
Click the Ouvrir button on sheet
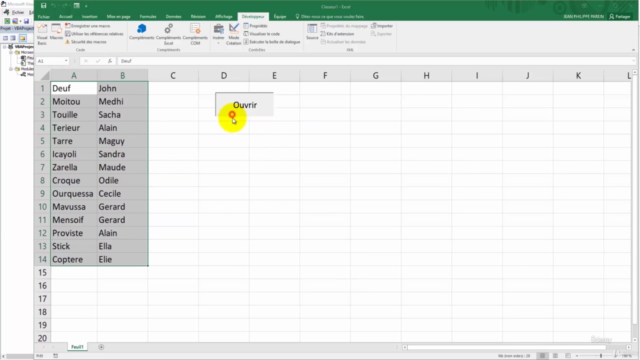coord(244,104)
